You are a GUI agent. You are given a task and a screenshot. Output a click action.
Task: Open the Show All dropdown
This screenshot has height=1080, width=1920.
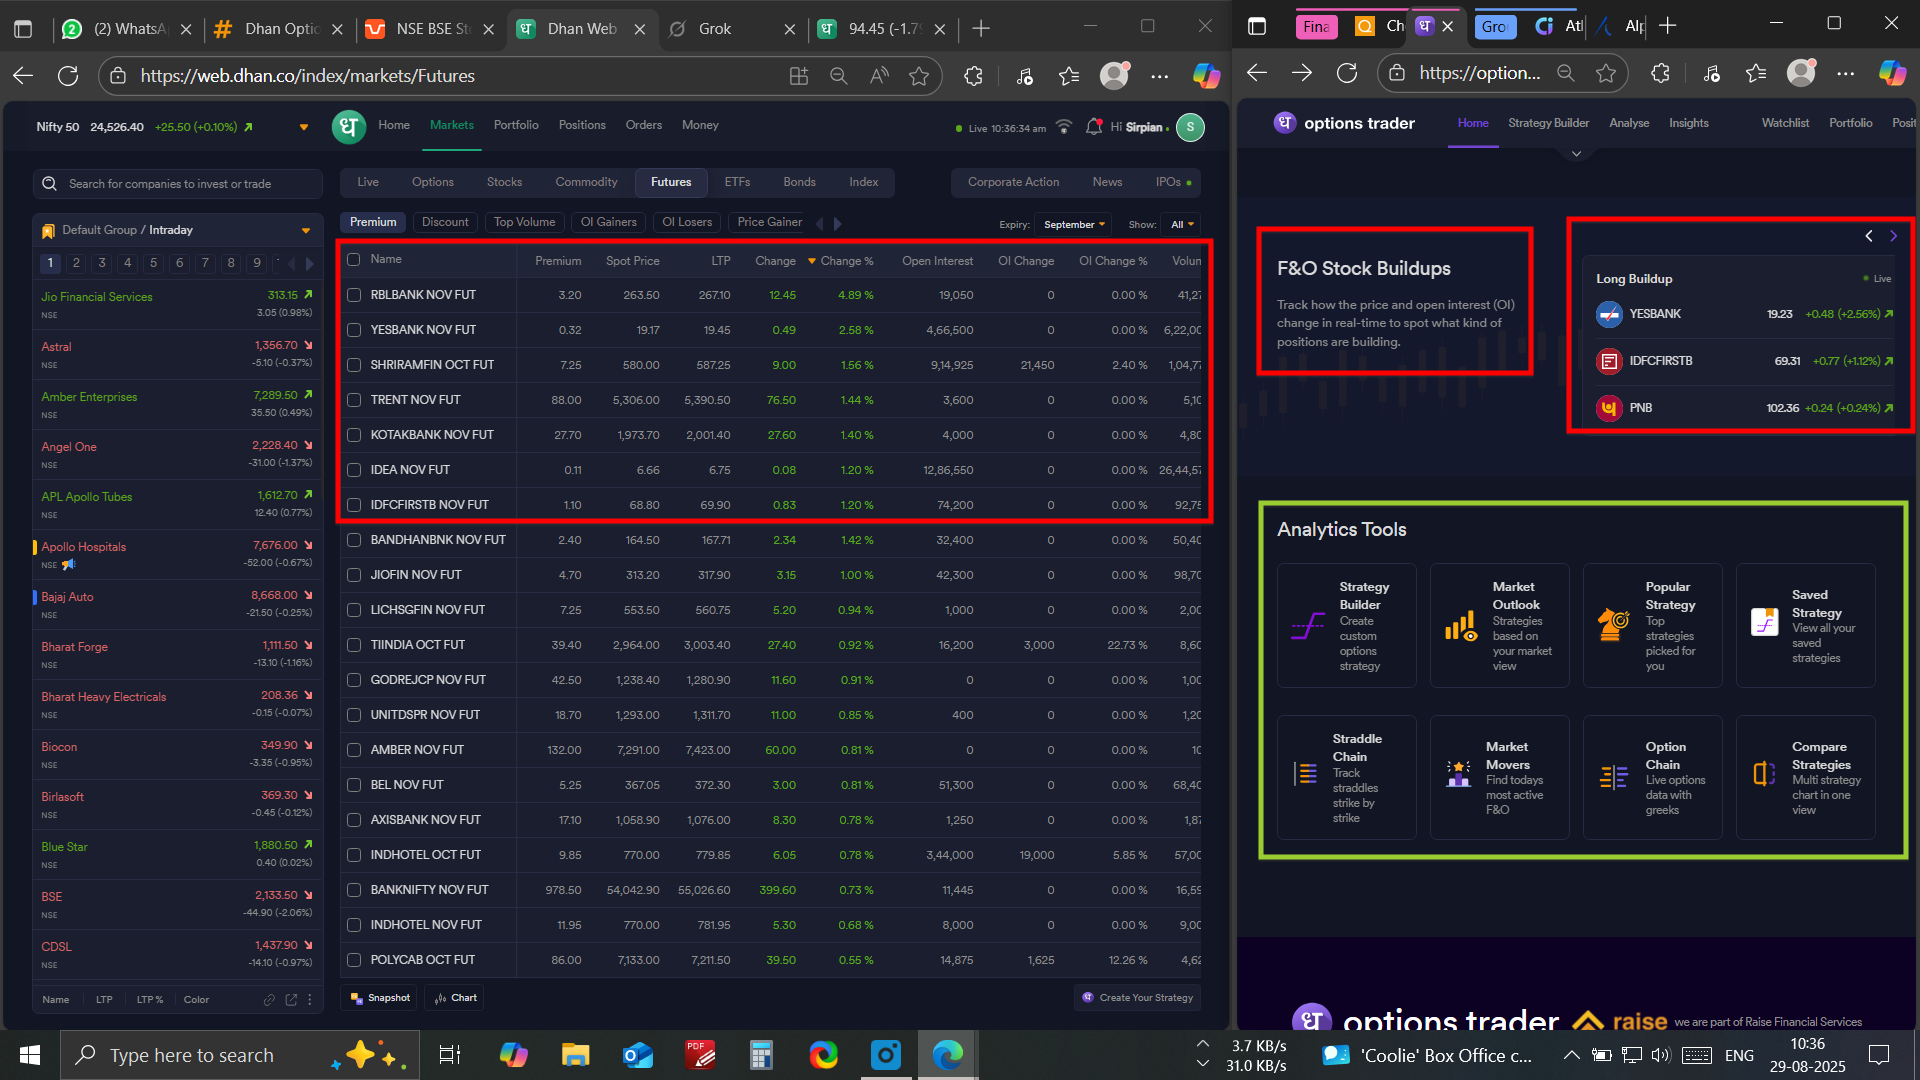[1182, 225]
